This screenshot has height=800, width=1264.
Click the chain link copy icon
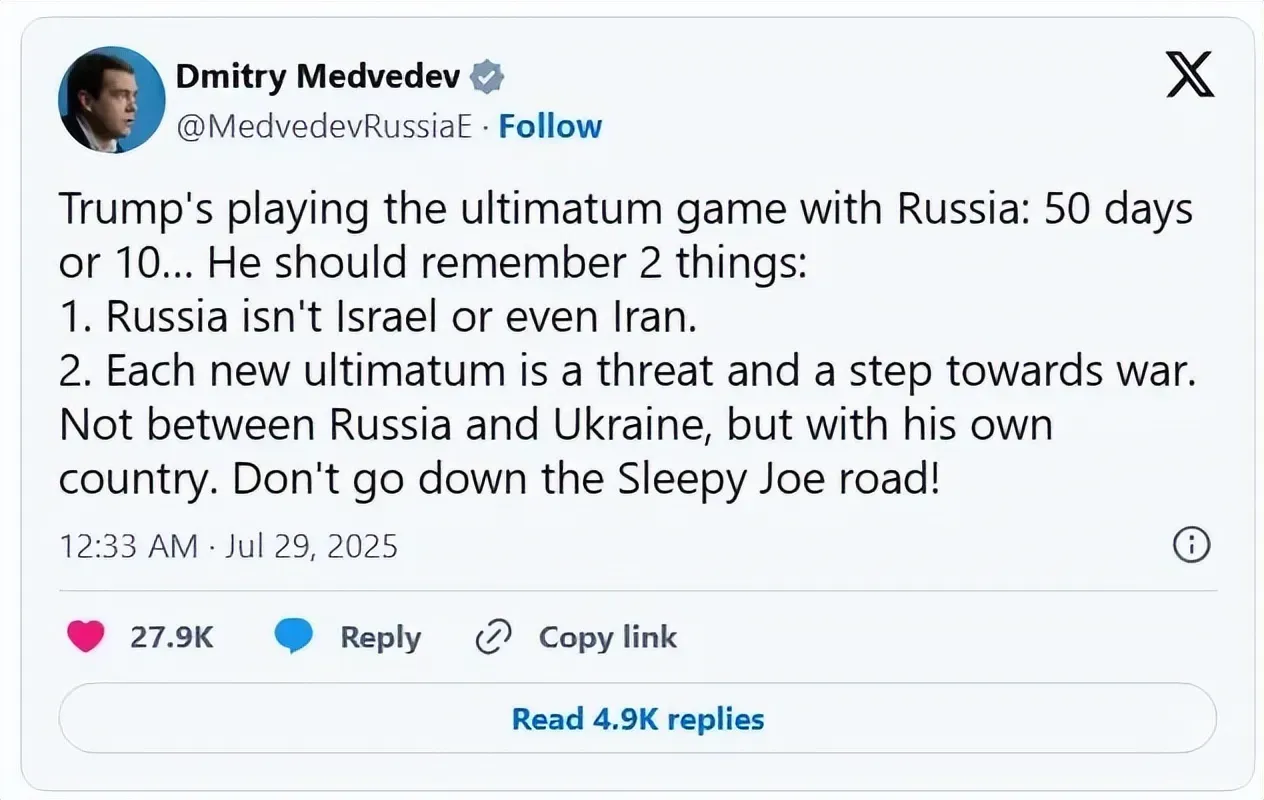494,637
